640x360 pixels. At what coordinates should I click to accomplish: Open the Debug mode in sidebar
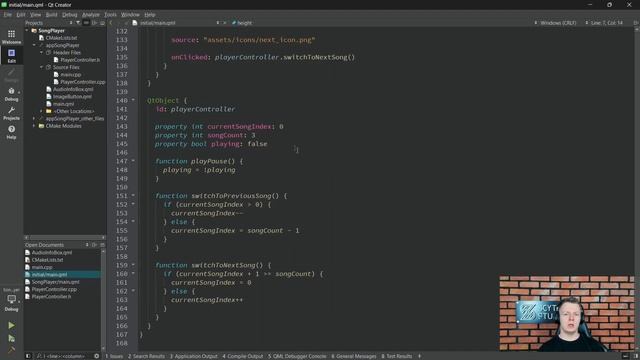point(11,94)
